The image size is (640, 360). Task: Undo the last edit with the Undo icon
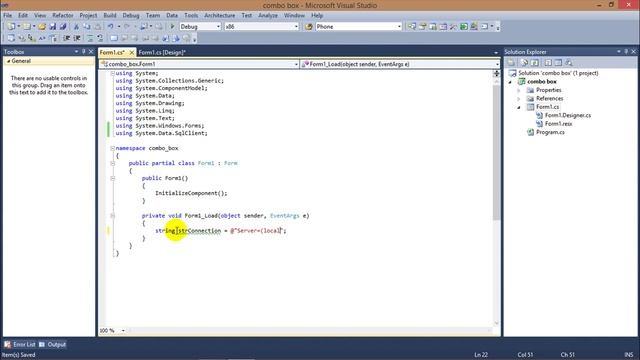pos(111,27)
